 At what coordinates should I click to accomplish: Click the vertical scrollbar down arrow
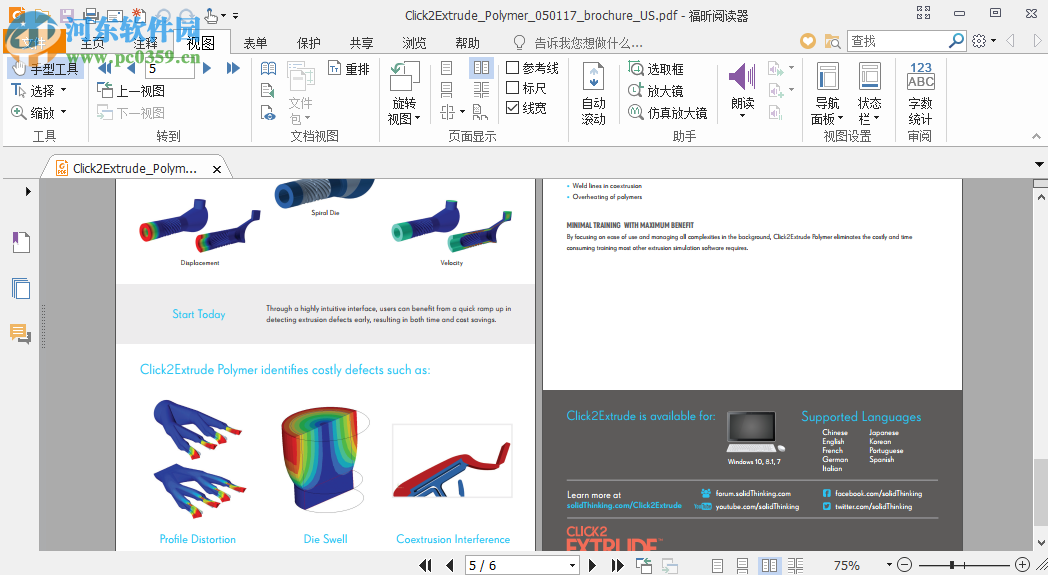pos(1041,543)
